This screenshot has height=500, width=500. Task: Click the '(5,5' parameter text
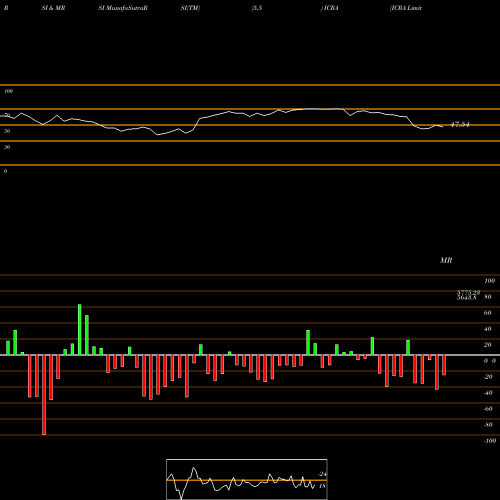pos(257,8)
